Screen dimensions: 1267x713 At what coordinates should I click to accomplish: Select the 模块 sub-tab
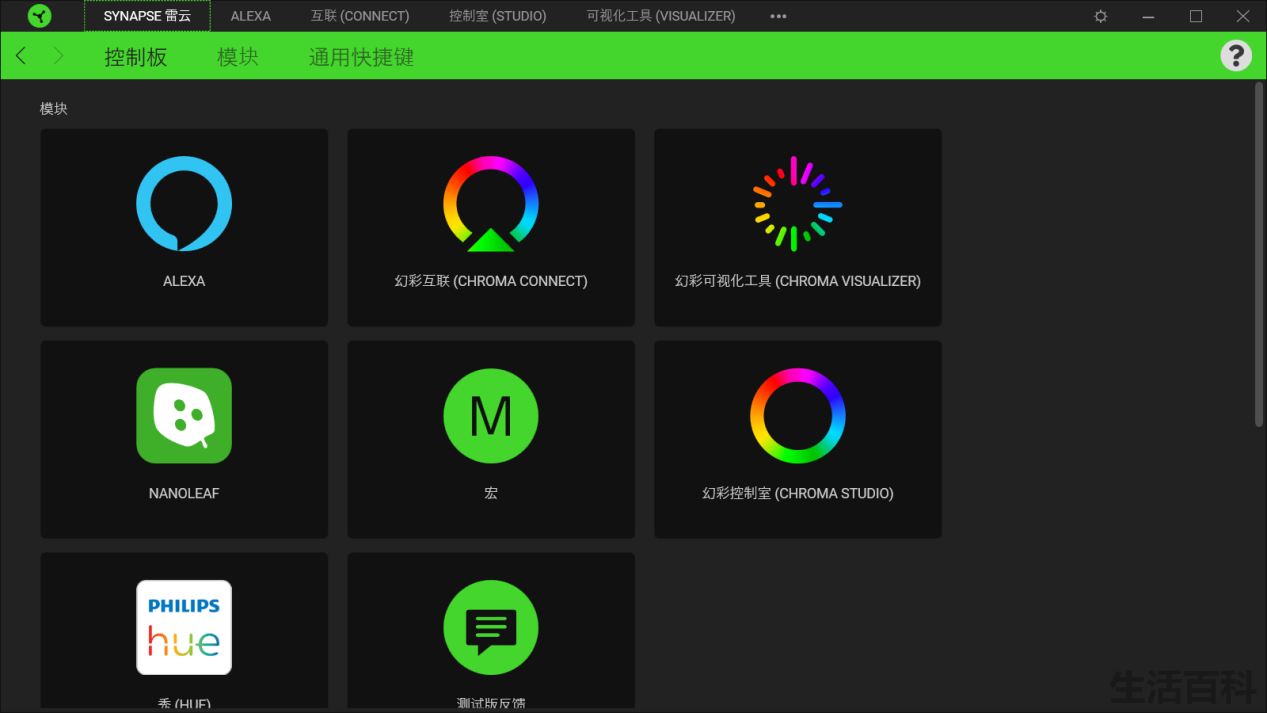[238, 57]
